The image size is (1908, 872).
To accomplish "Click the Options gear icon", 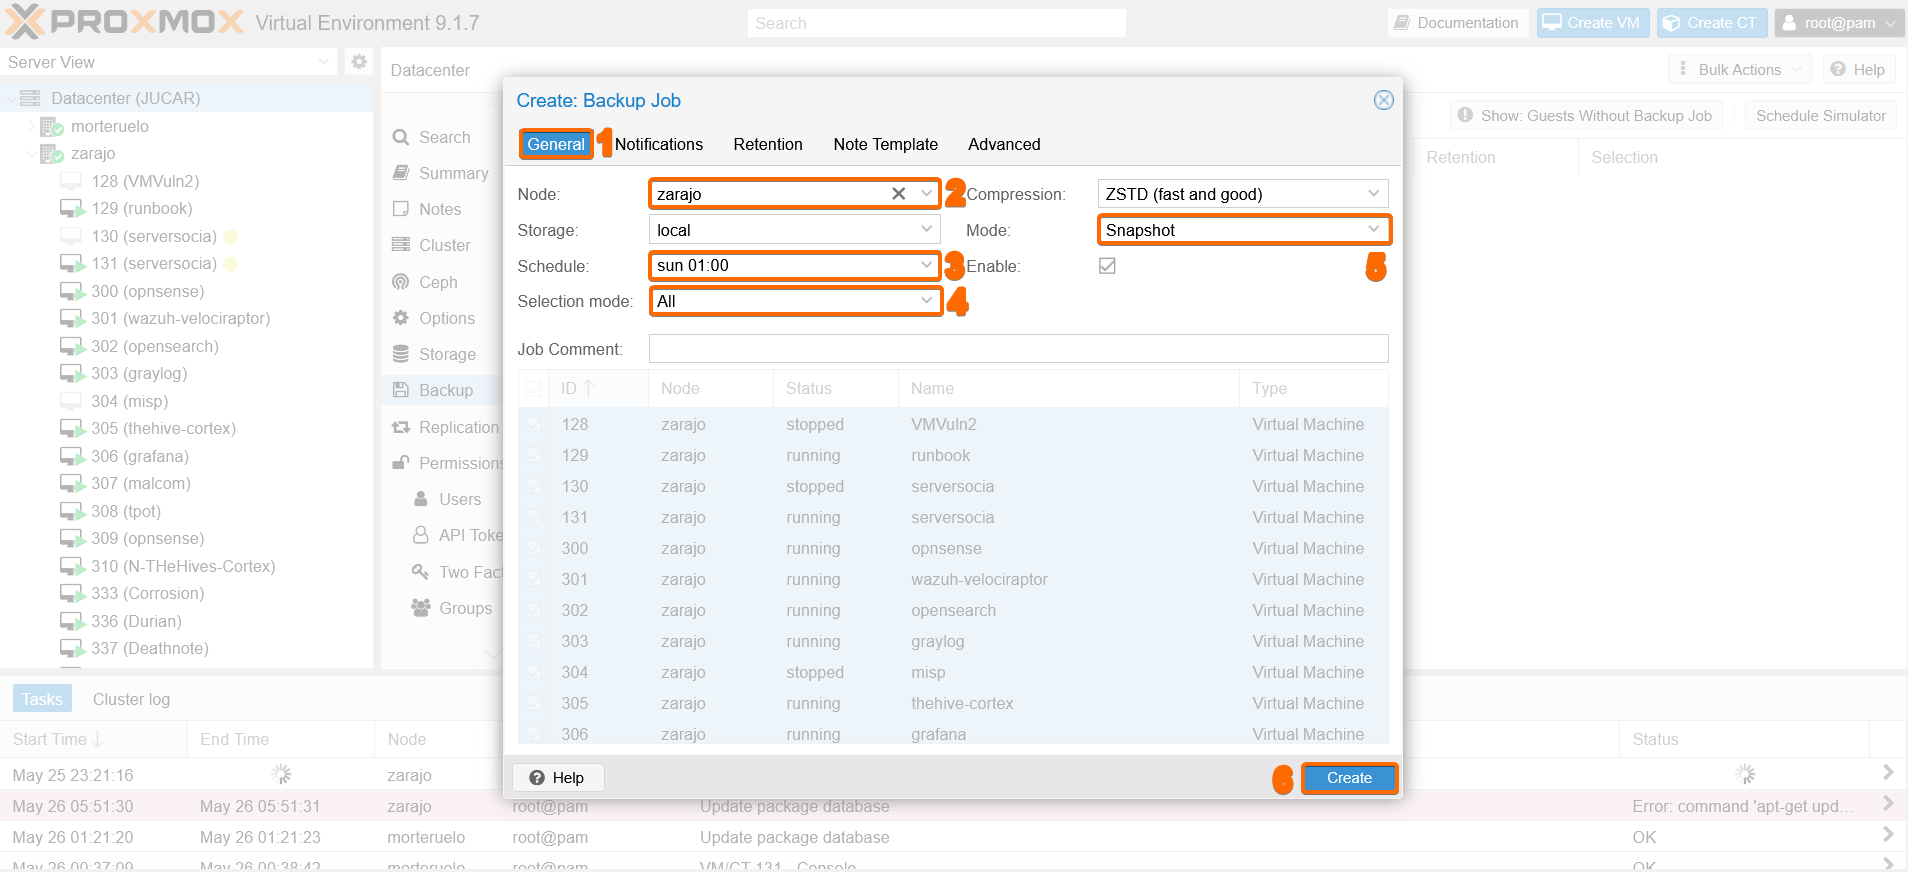I will click(401, 318).
